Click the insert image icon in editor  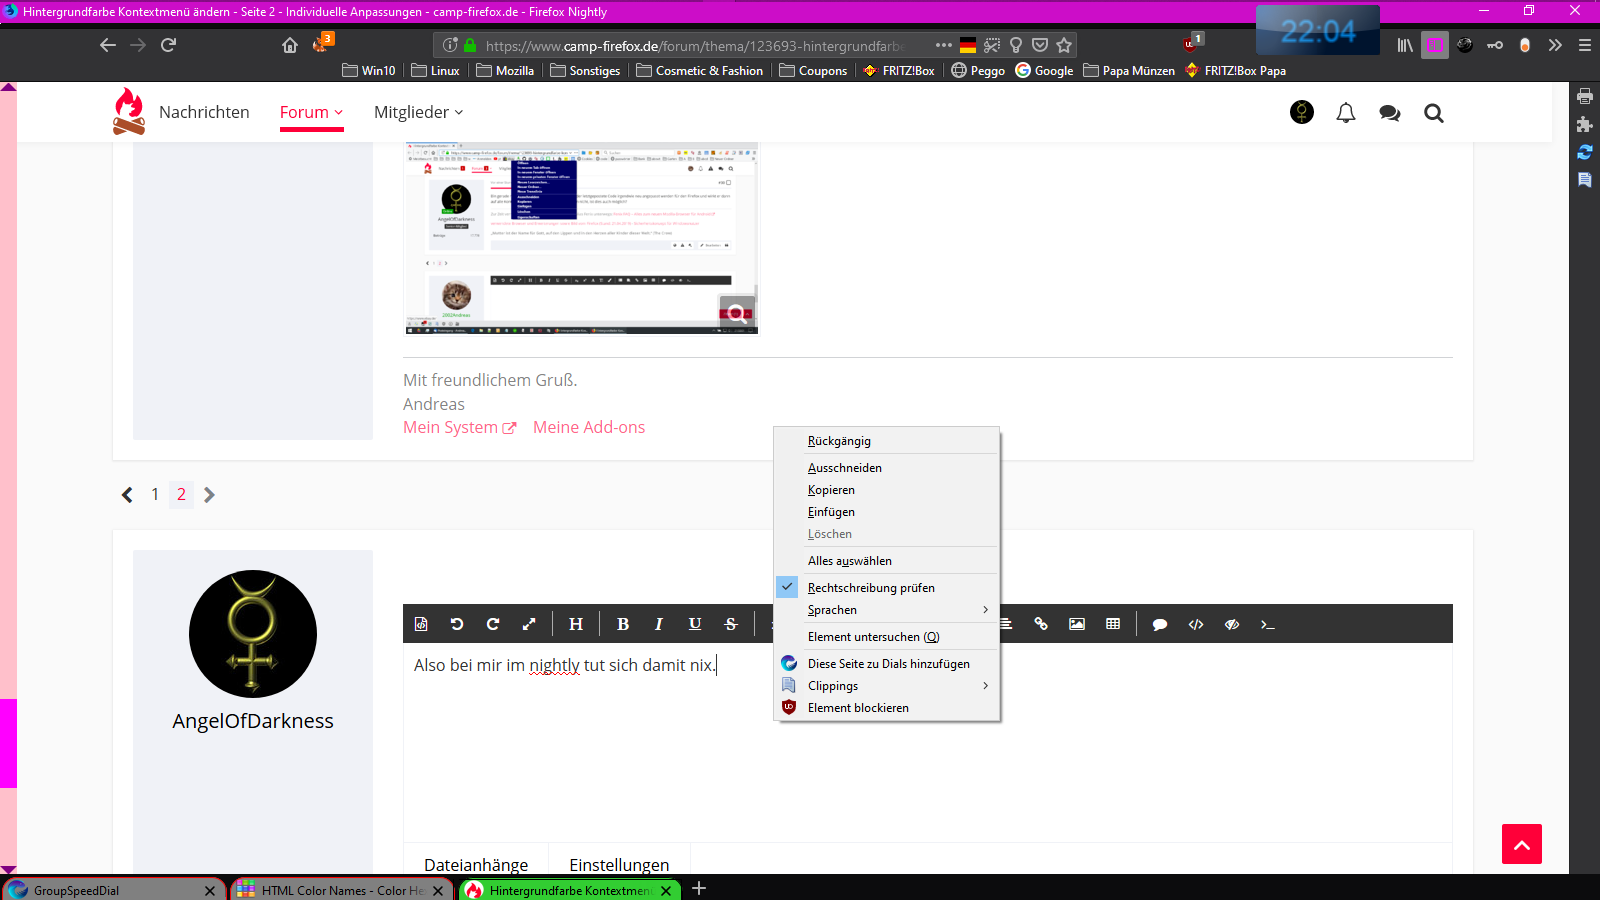tap(1077, 624)
